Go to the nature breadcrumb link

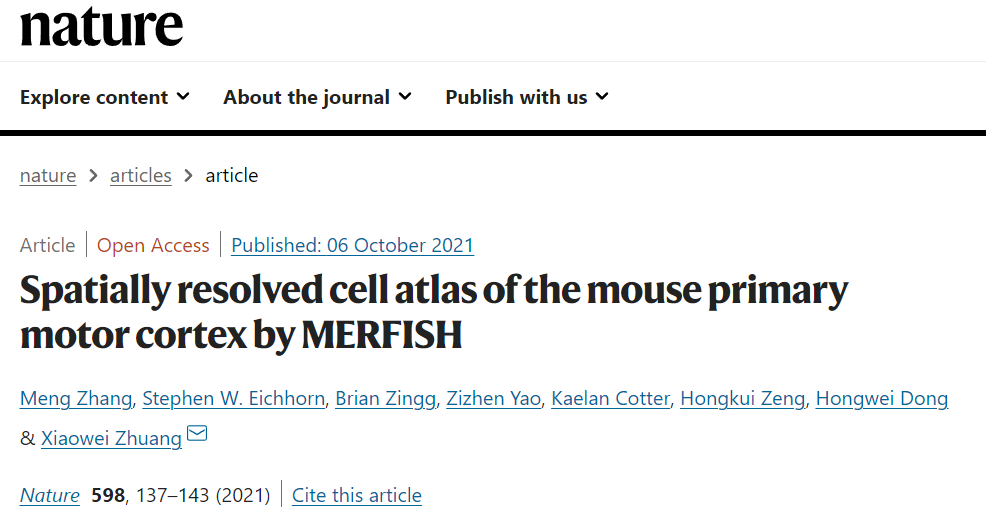coord(48,175)
